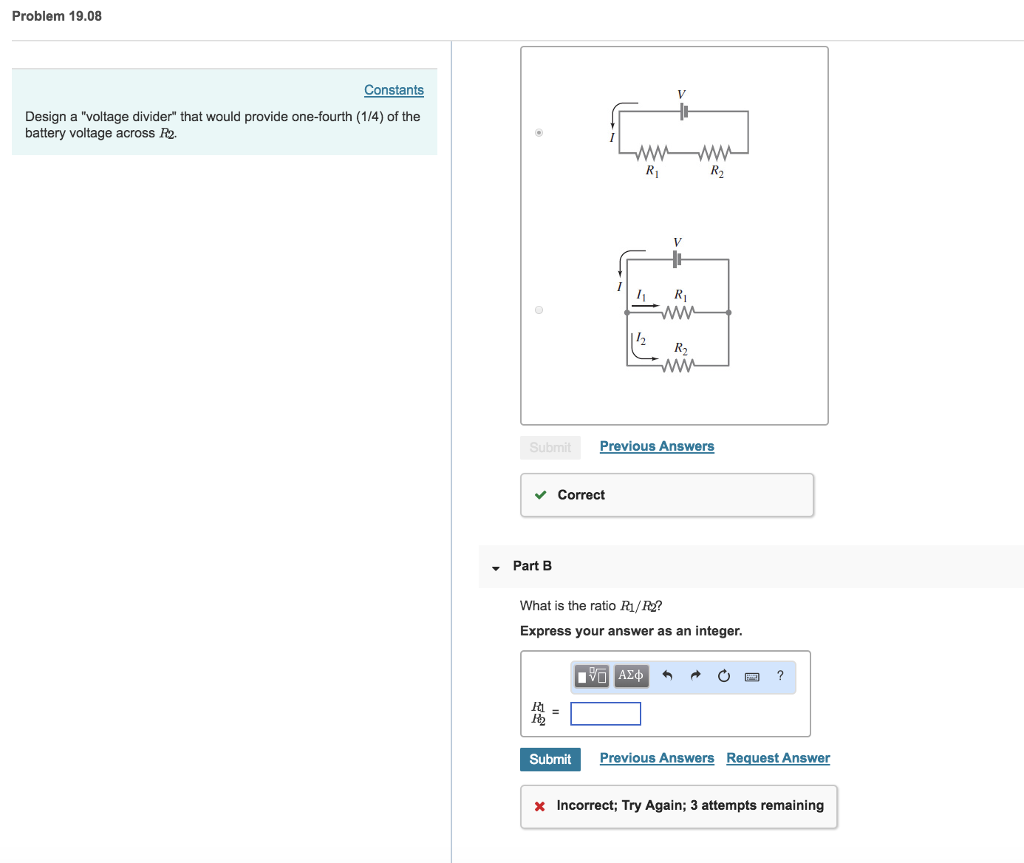Click Previous Answers under the circuit diagrams
This screenshot has height=863, width=1024.
(x=656, y=446)
